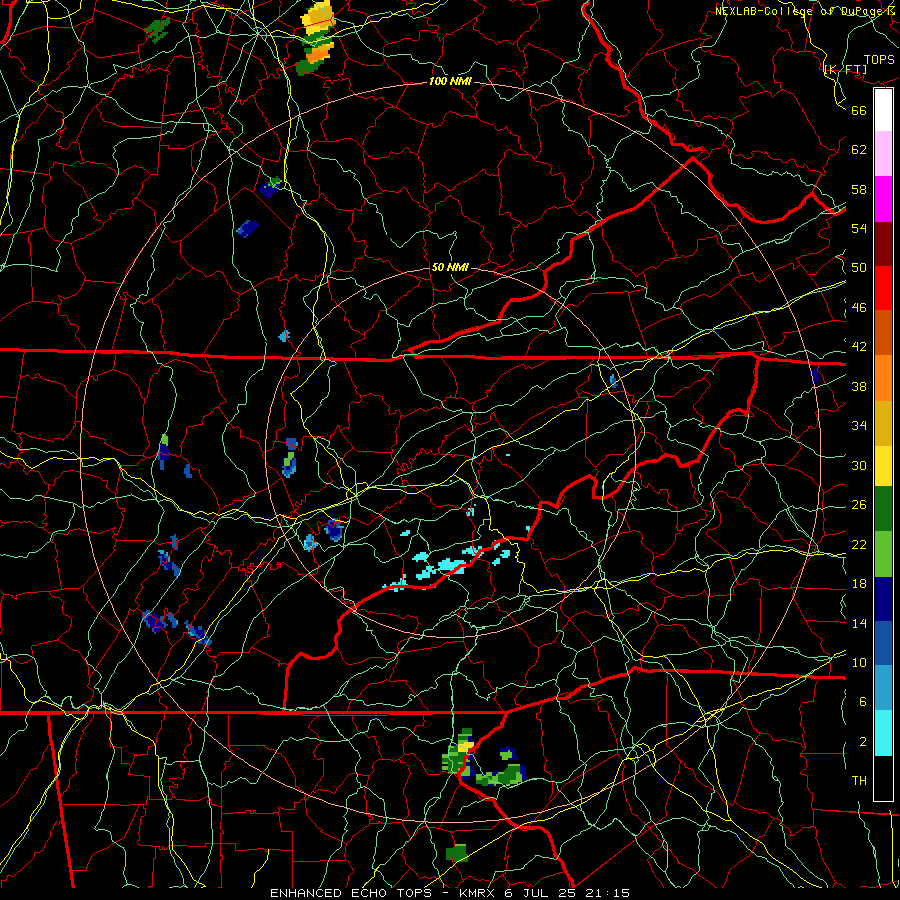Image resolution: width=900 pixels, height=900 pixels.
Task: Click the "30" legend value
Action: pyautogui.click(x=859, y=465)
